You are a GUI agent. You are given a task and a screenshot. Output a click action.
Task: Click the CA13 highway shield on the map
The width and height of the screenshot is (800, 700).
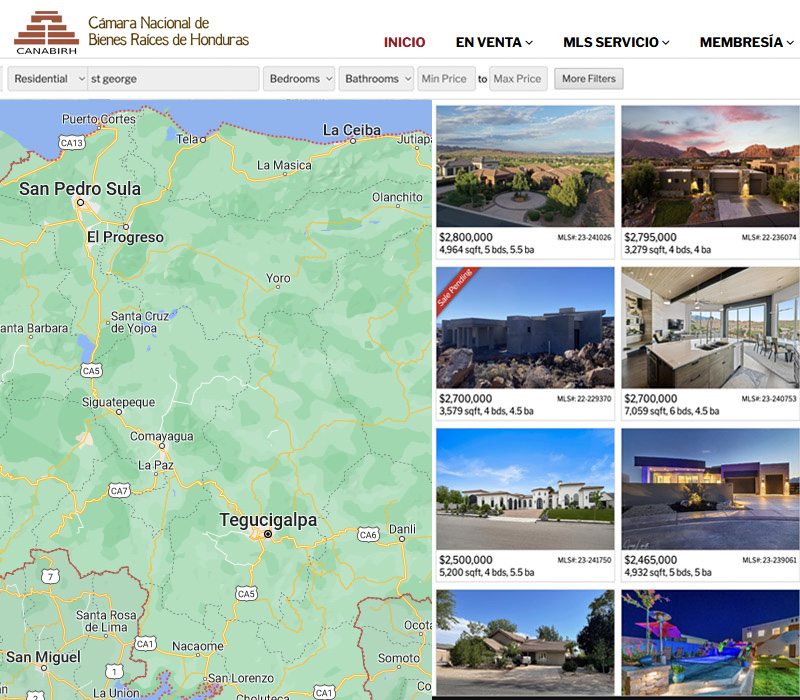tap(71, 143)
